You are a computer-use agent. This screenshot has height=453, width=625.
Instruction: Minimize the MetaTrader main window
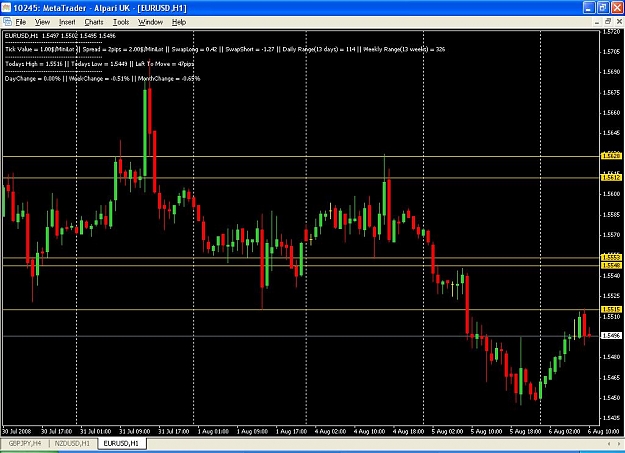[x=589, y=8]
